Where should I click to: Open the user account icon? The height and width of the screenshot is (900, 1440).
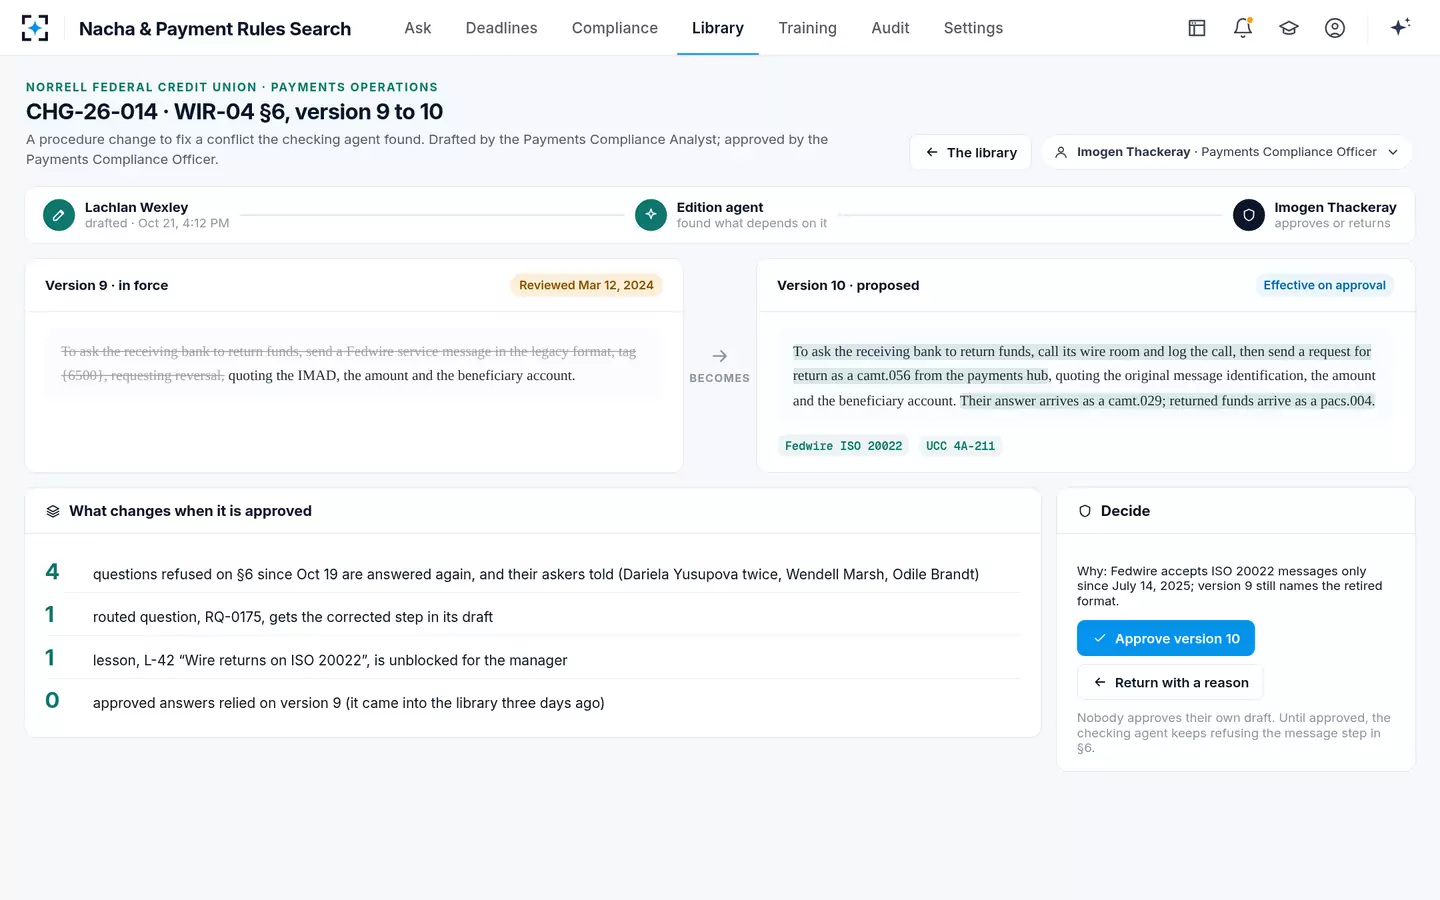pos(1335,28)
